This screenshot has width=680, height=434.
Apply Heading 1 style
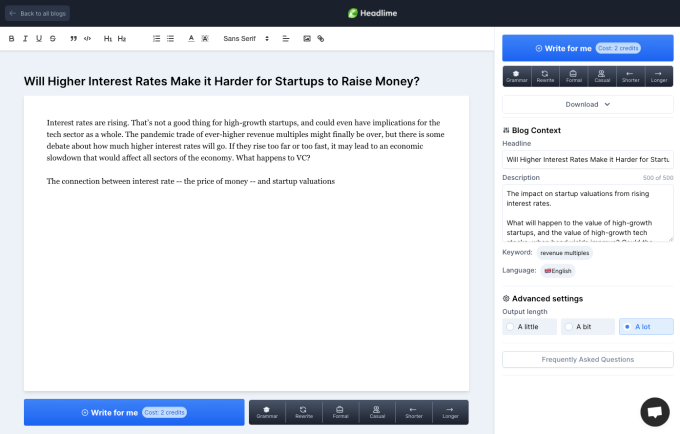pyautogui.click(x=108, y=38)
